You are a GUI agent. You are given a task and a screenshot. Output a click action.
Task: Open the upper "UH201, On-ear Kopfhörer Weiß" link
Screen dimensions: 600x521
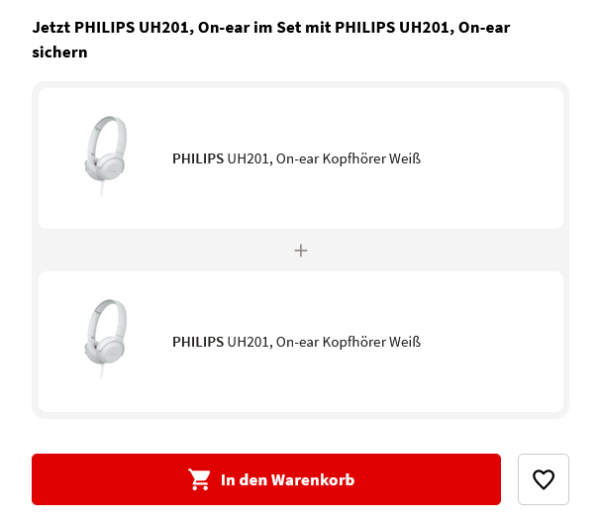pos(323,158)
